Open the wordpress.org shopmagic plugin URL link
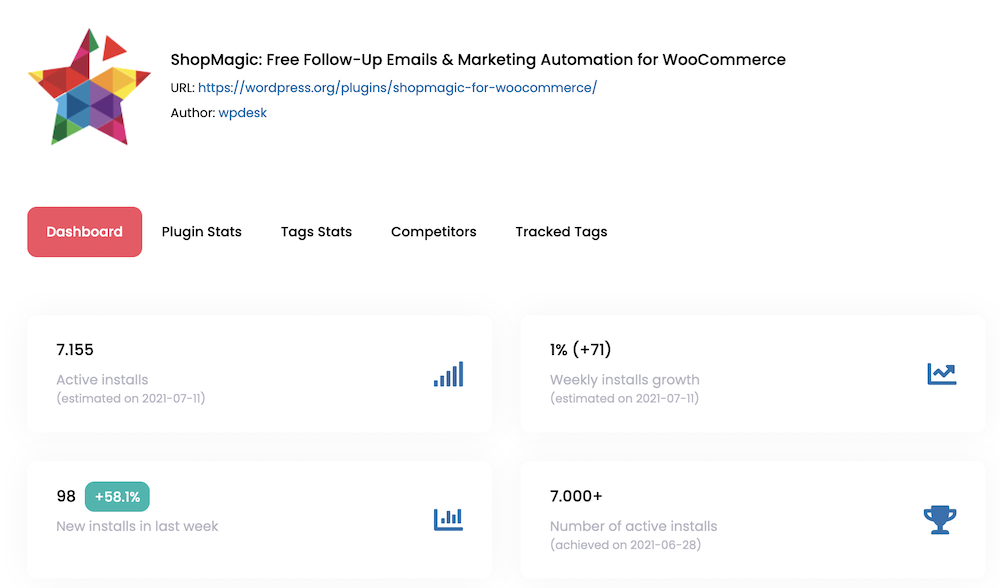 (x=397, y=88)
